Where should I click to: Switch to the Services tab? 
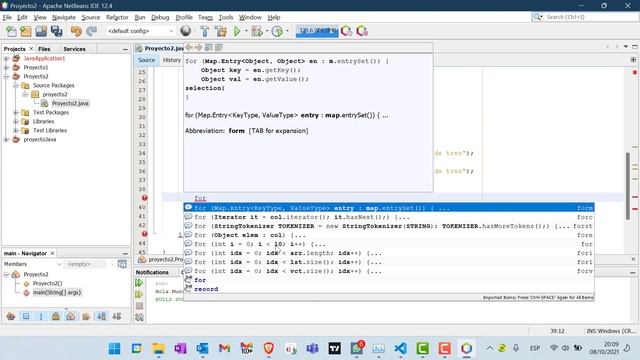(x=74, y=49)
